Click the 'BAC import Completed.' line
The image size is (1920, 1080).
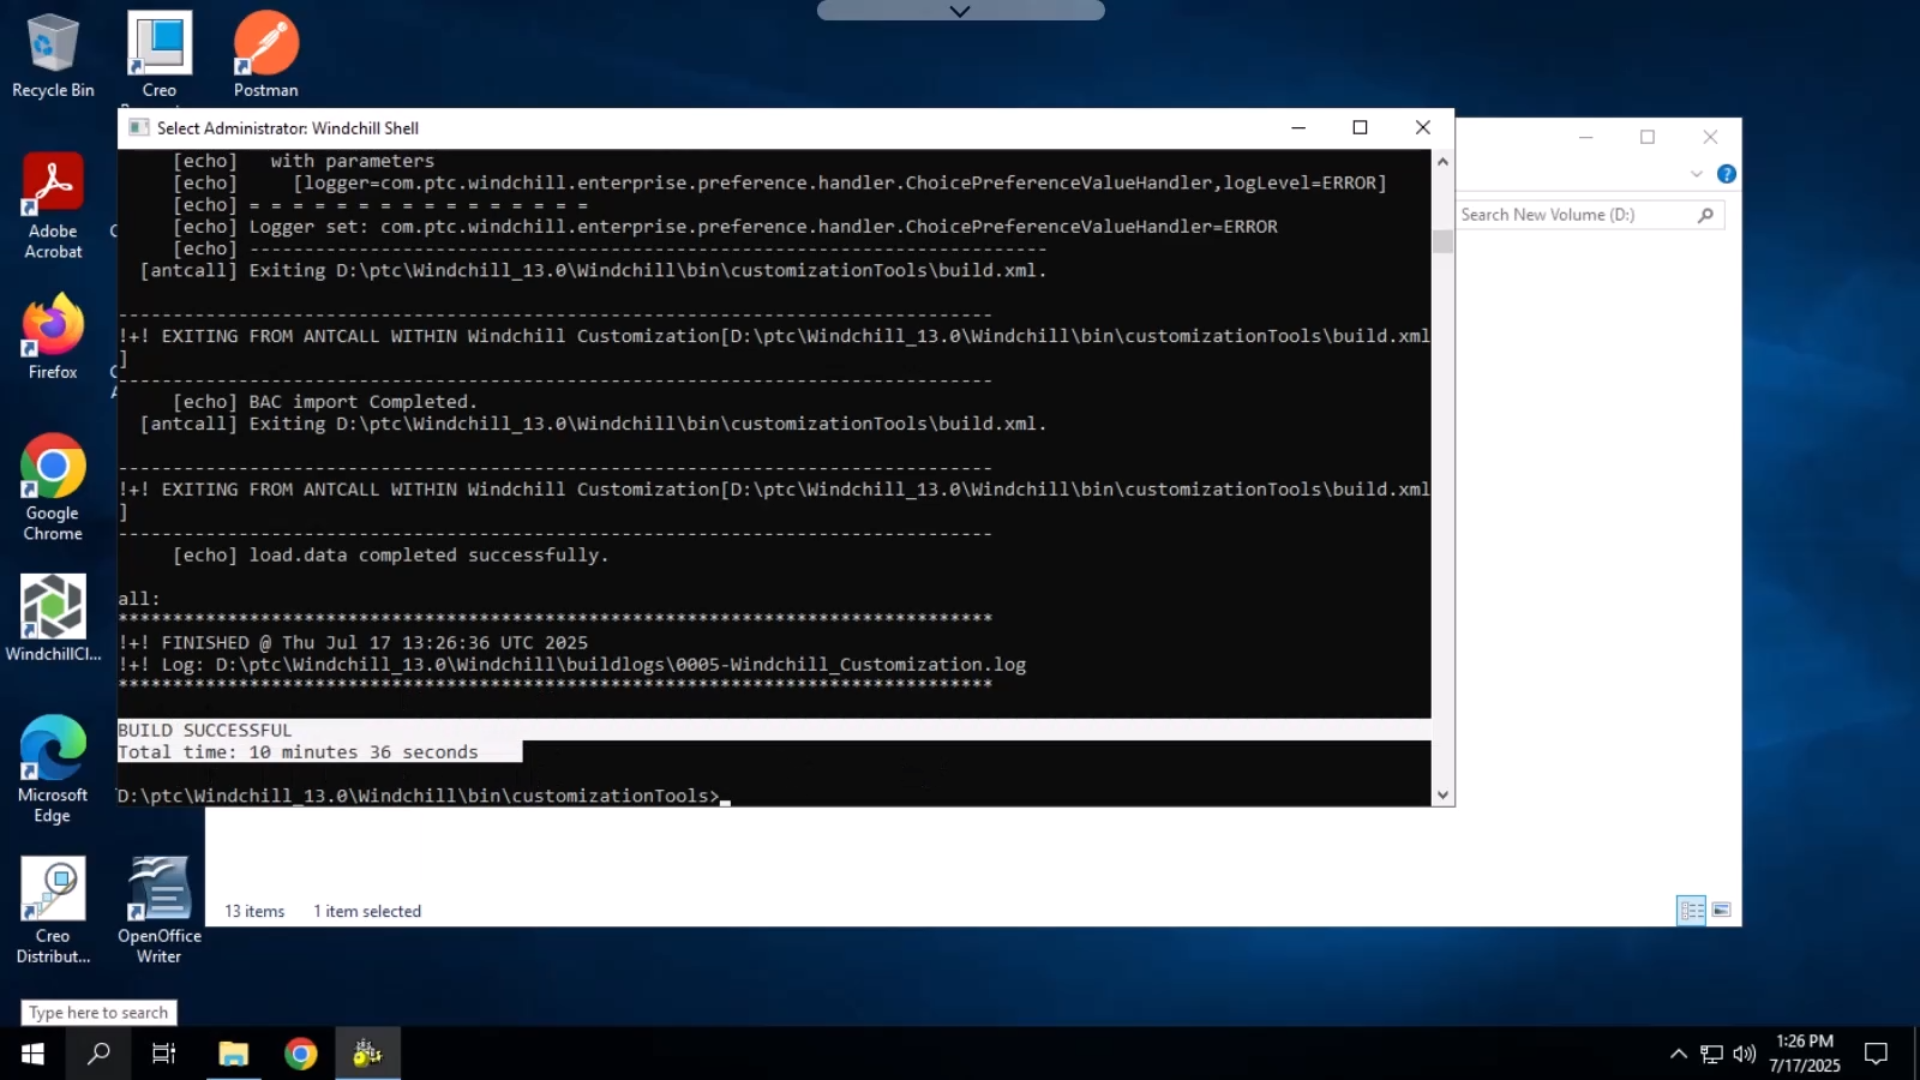(325, 402)
